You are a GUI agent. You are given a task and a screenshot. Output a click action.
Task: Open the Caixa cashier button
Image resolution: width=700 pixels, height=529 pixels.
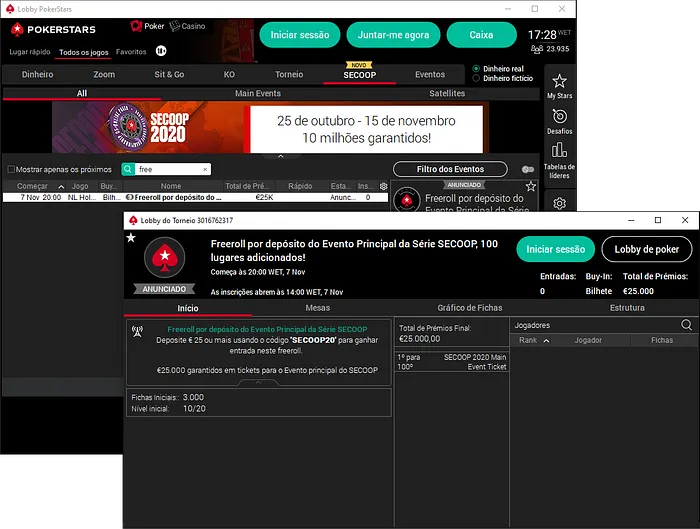coord(481,35)
